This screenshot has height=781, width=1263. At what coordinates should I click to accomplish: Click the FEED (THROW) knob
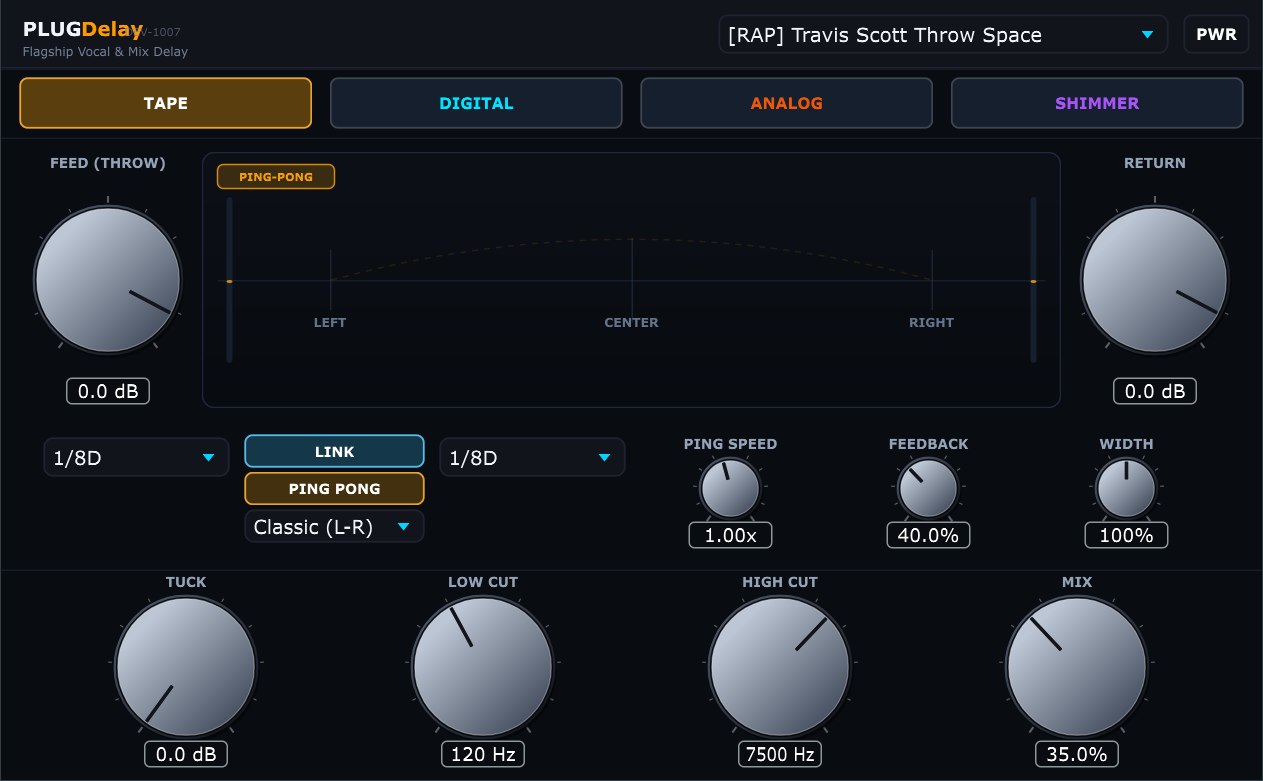tap(108, 280)
